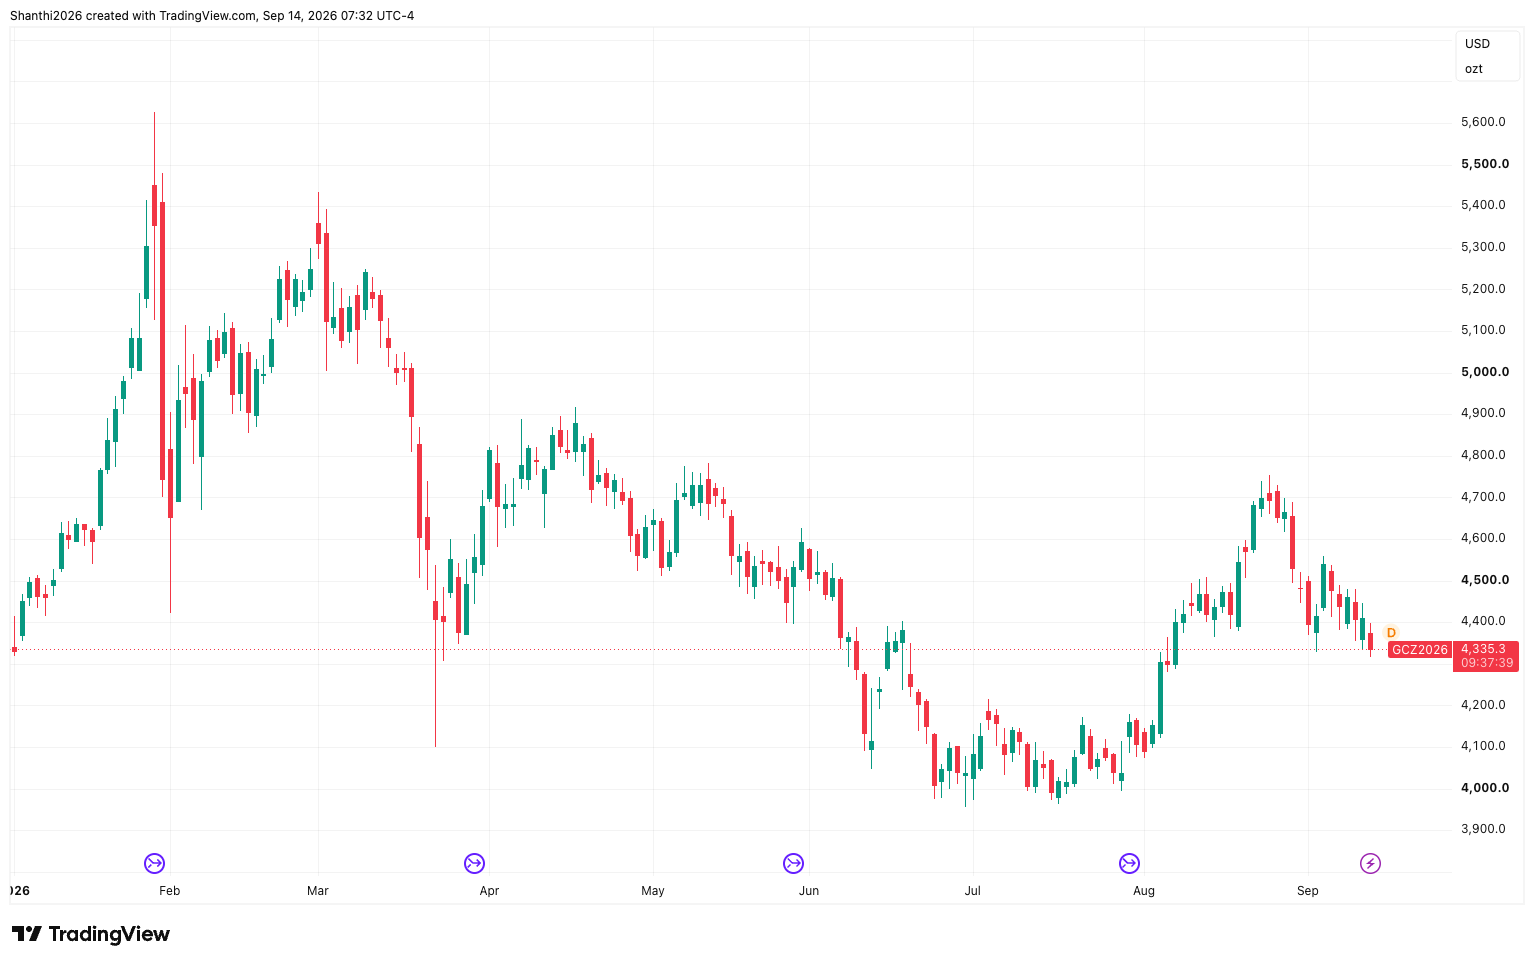This screenshot has height=964, width=1534.
Task: Click the Apr label on the time axis
Action: (x=489, y=891)
